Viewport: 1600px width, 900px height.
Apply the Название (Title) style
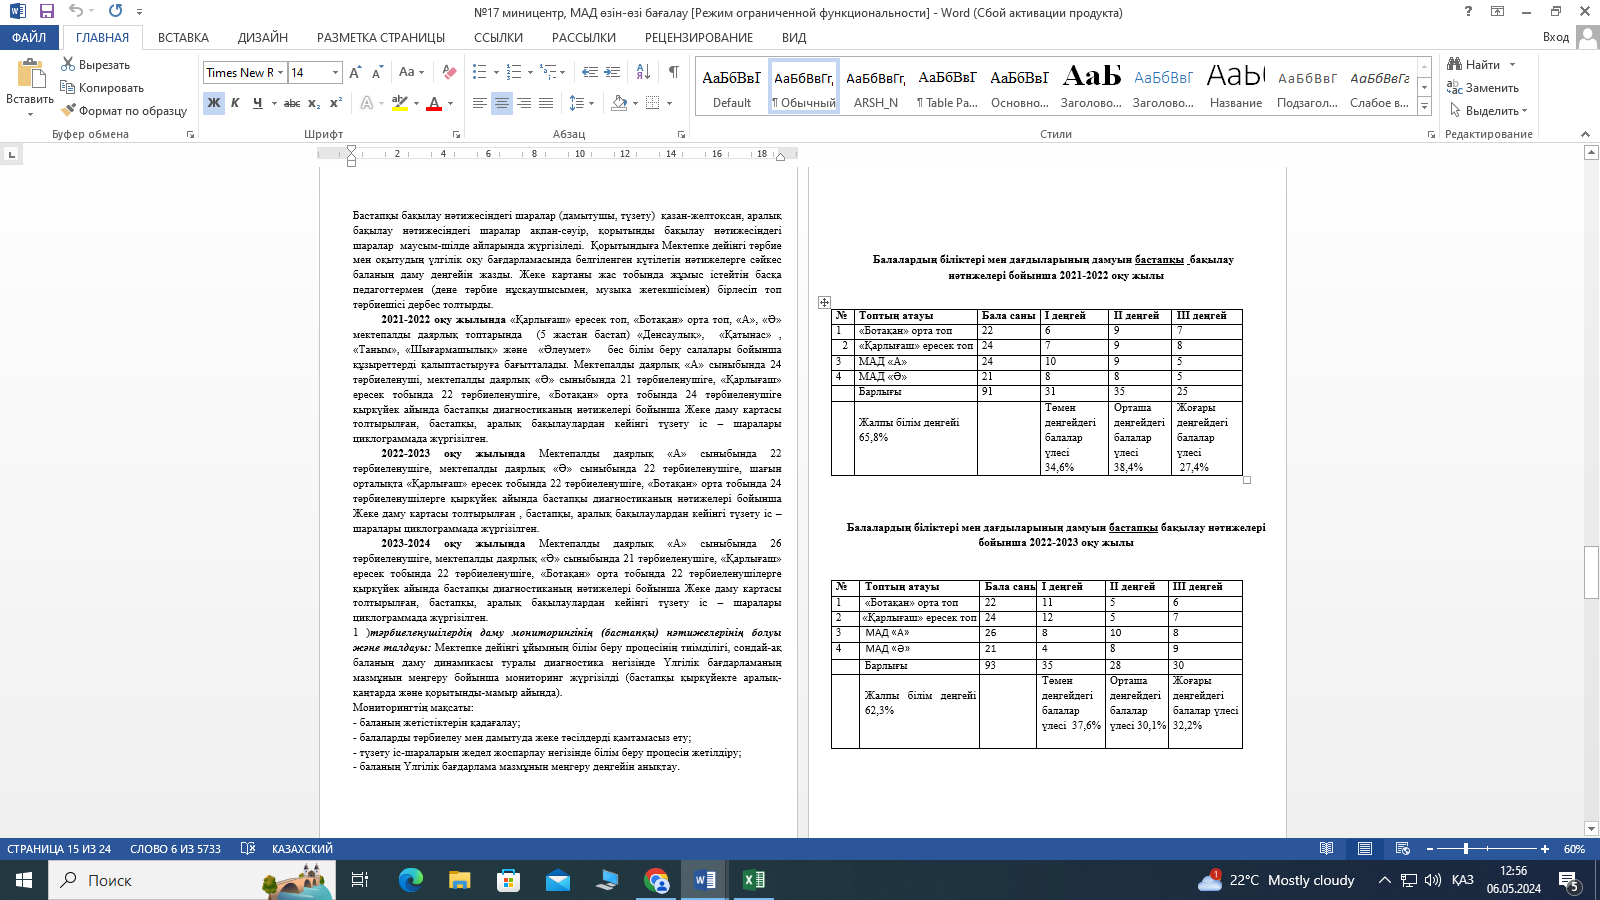[x=1236, y=88]
